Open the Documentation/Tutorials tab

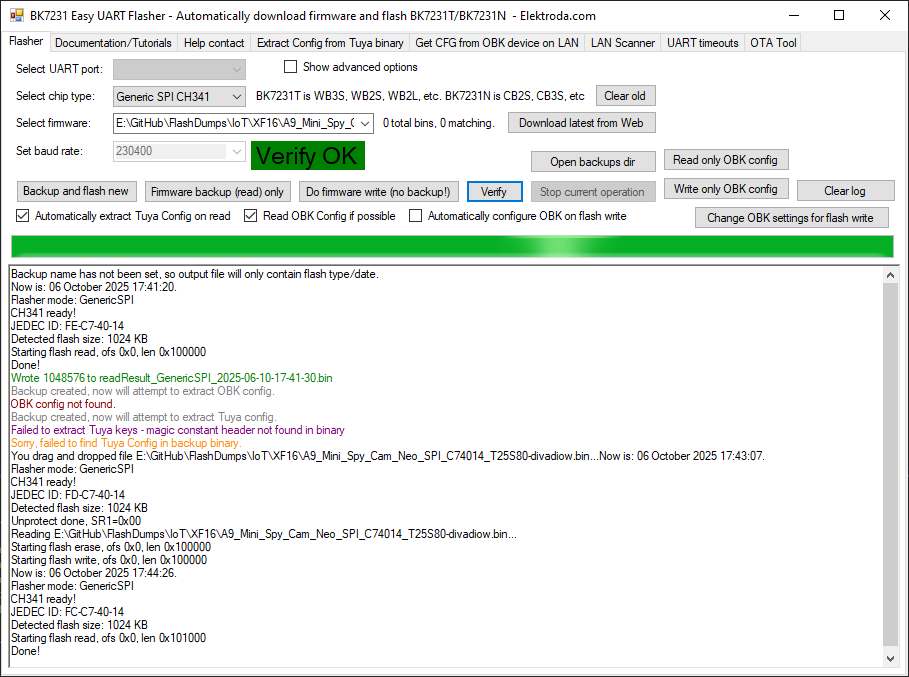tap(113, 43)
